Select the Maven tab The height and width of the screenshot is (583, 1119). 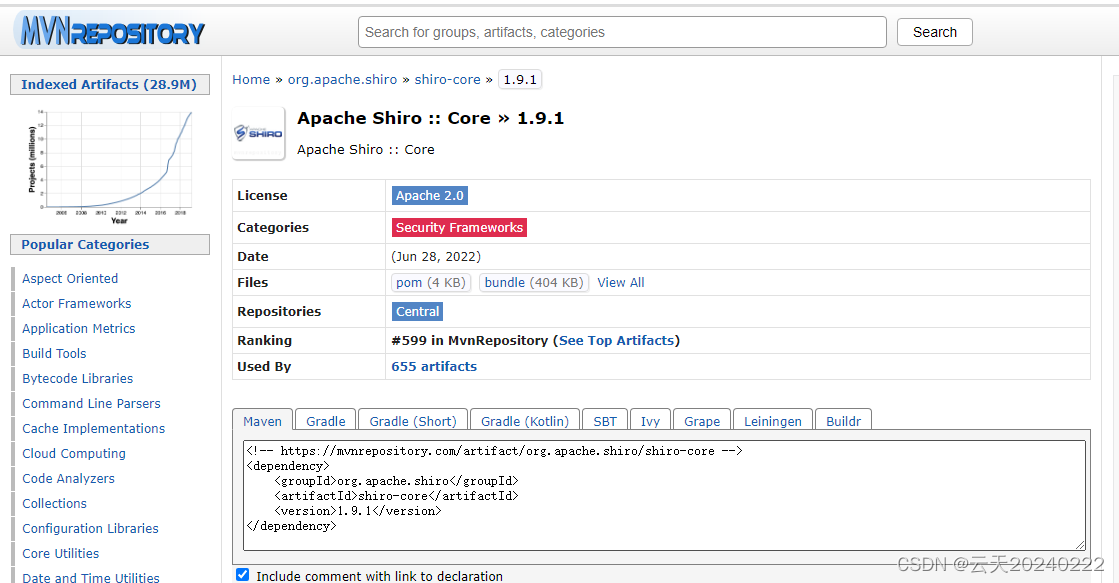pyautogui.click(x=262, y=421)
